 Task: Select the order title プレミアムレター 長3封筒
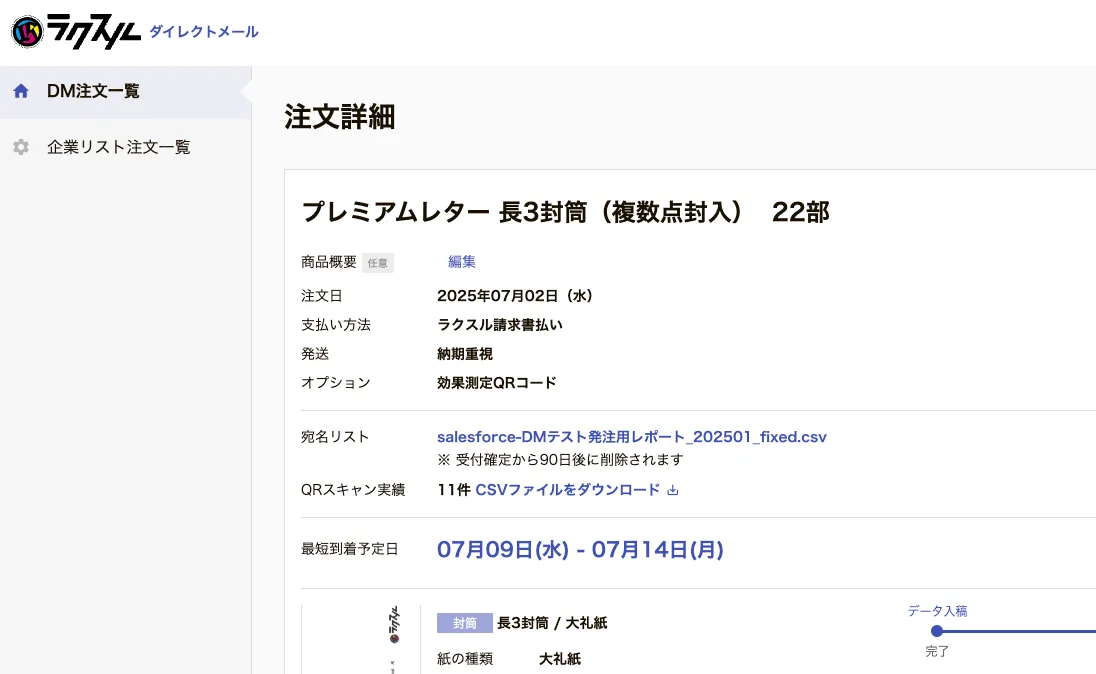565,212
